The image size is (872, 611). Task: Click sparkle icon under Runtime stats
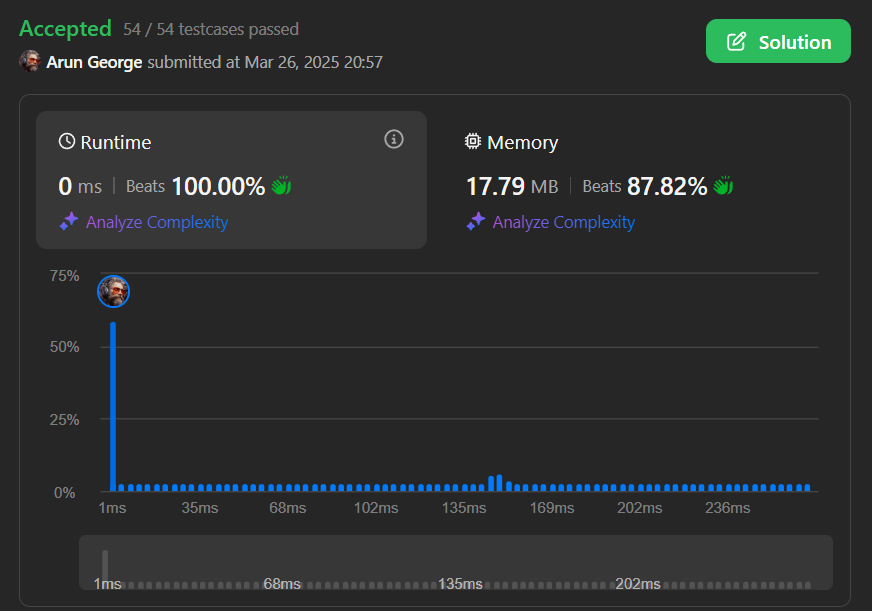[68, 222]
